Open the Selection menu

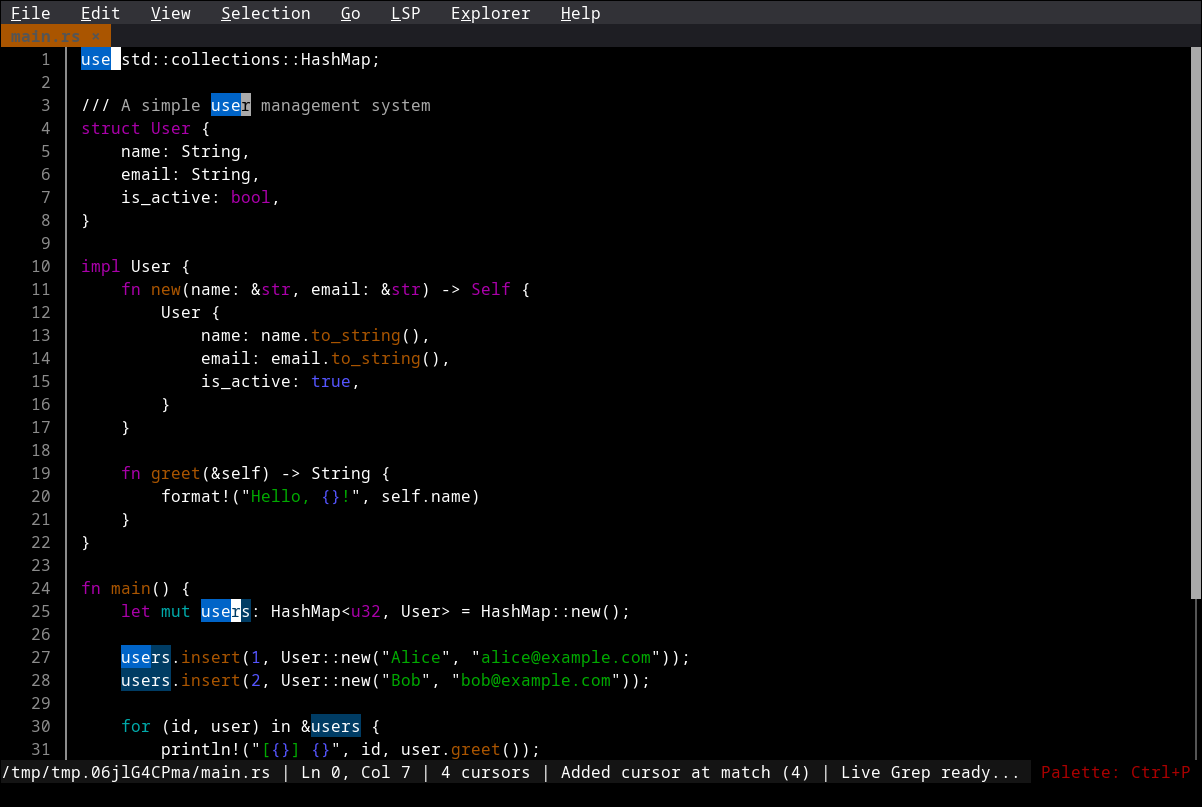(x=265, y=13)
